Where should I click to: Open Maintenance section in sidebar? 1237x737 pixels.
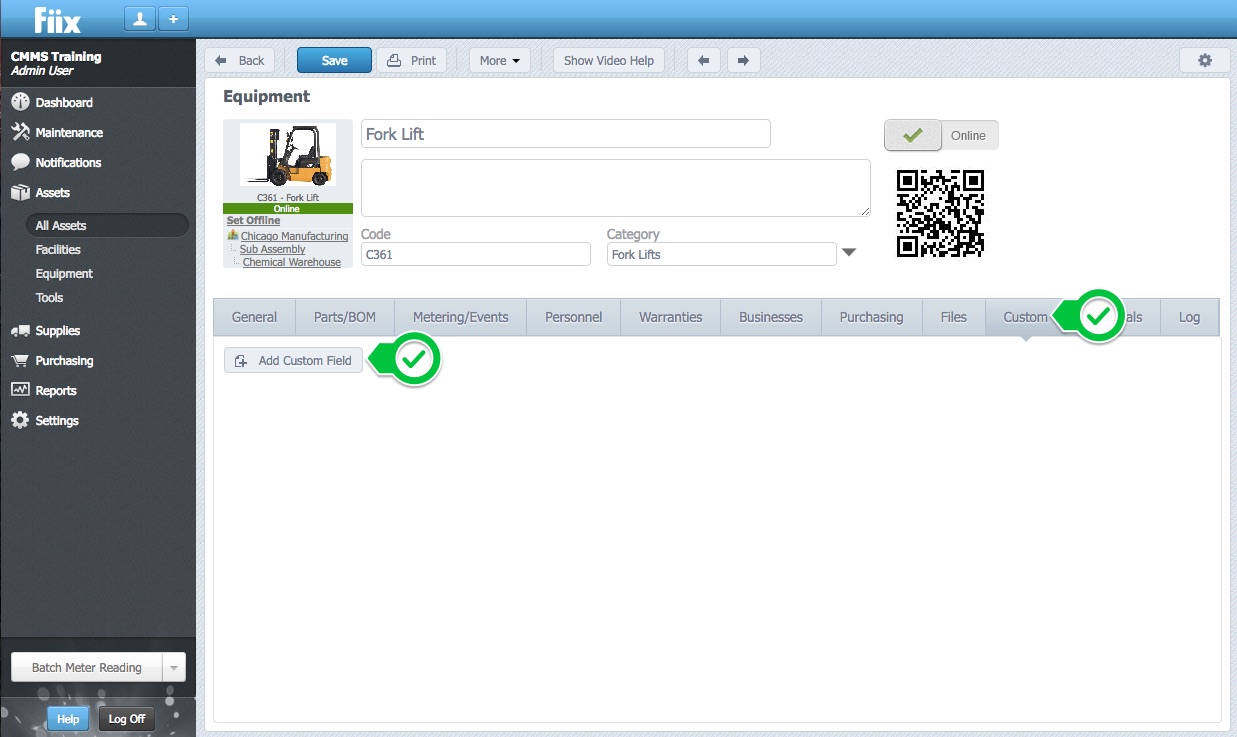click(69, 132)
